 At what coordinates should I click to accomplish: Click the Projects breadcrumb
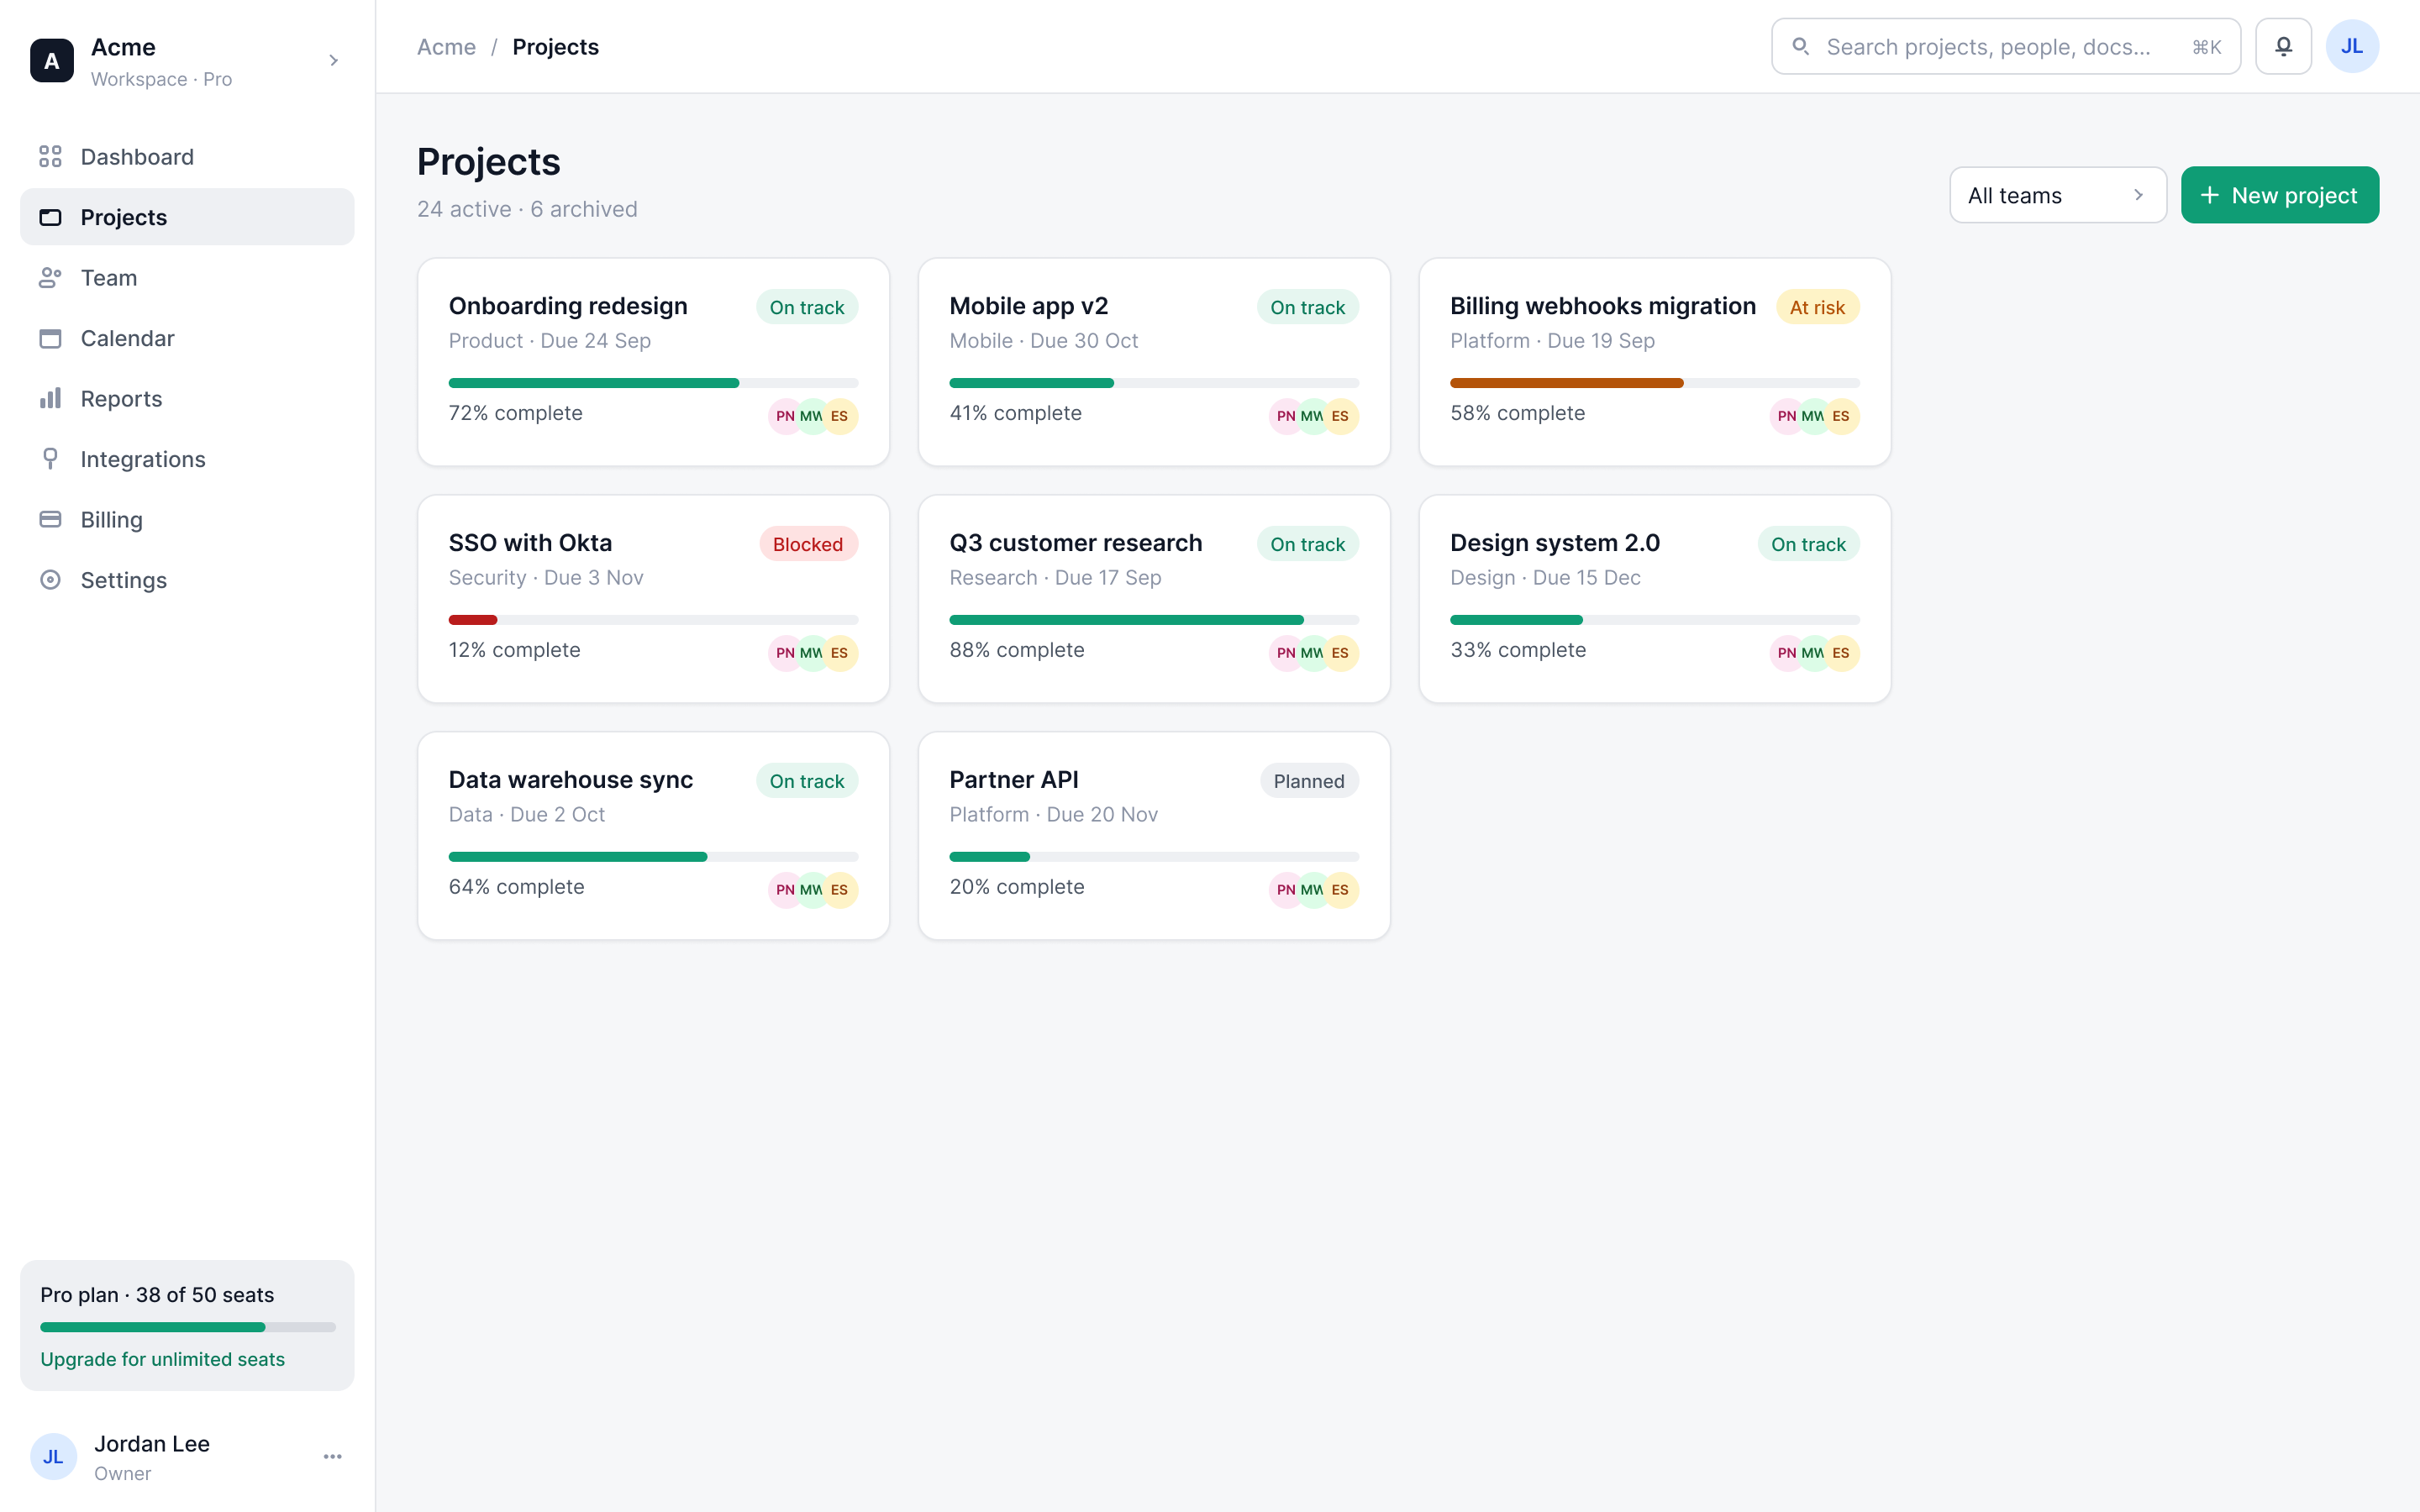click(555, 47)
